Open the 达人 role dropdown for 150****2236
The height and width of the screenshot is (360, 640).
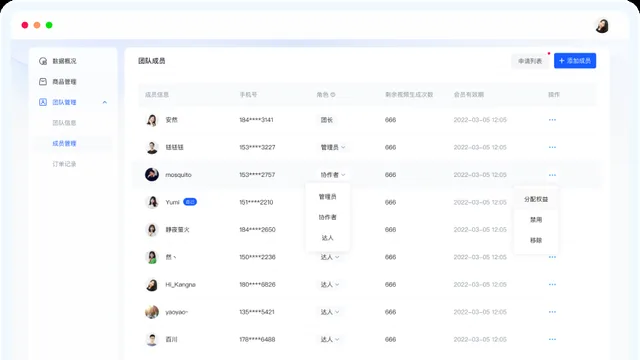click(330, 257)
